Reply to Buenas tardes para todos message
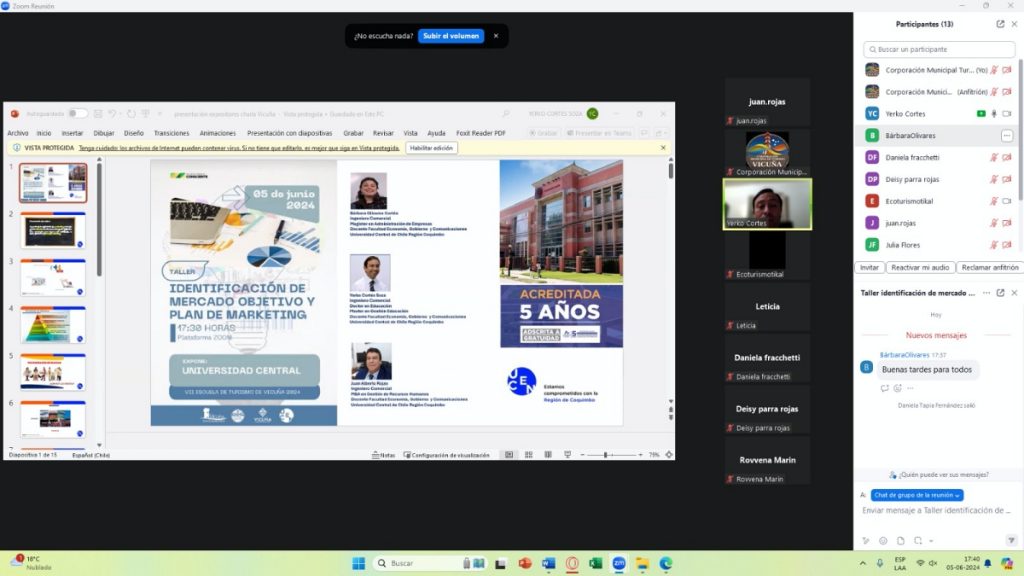 [884, 388]
